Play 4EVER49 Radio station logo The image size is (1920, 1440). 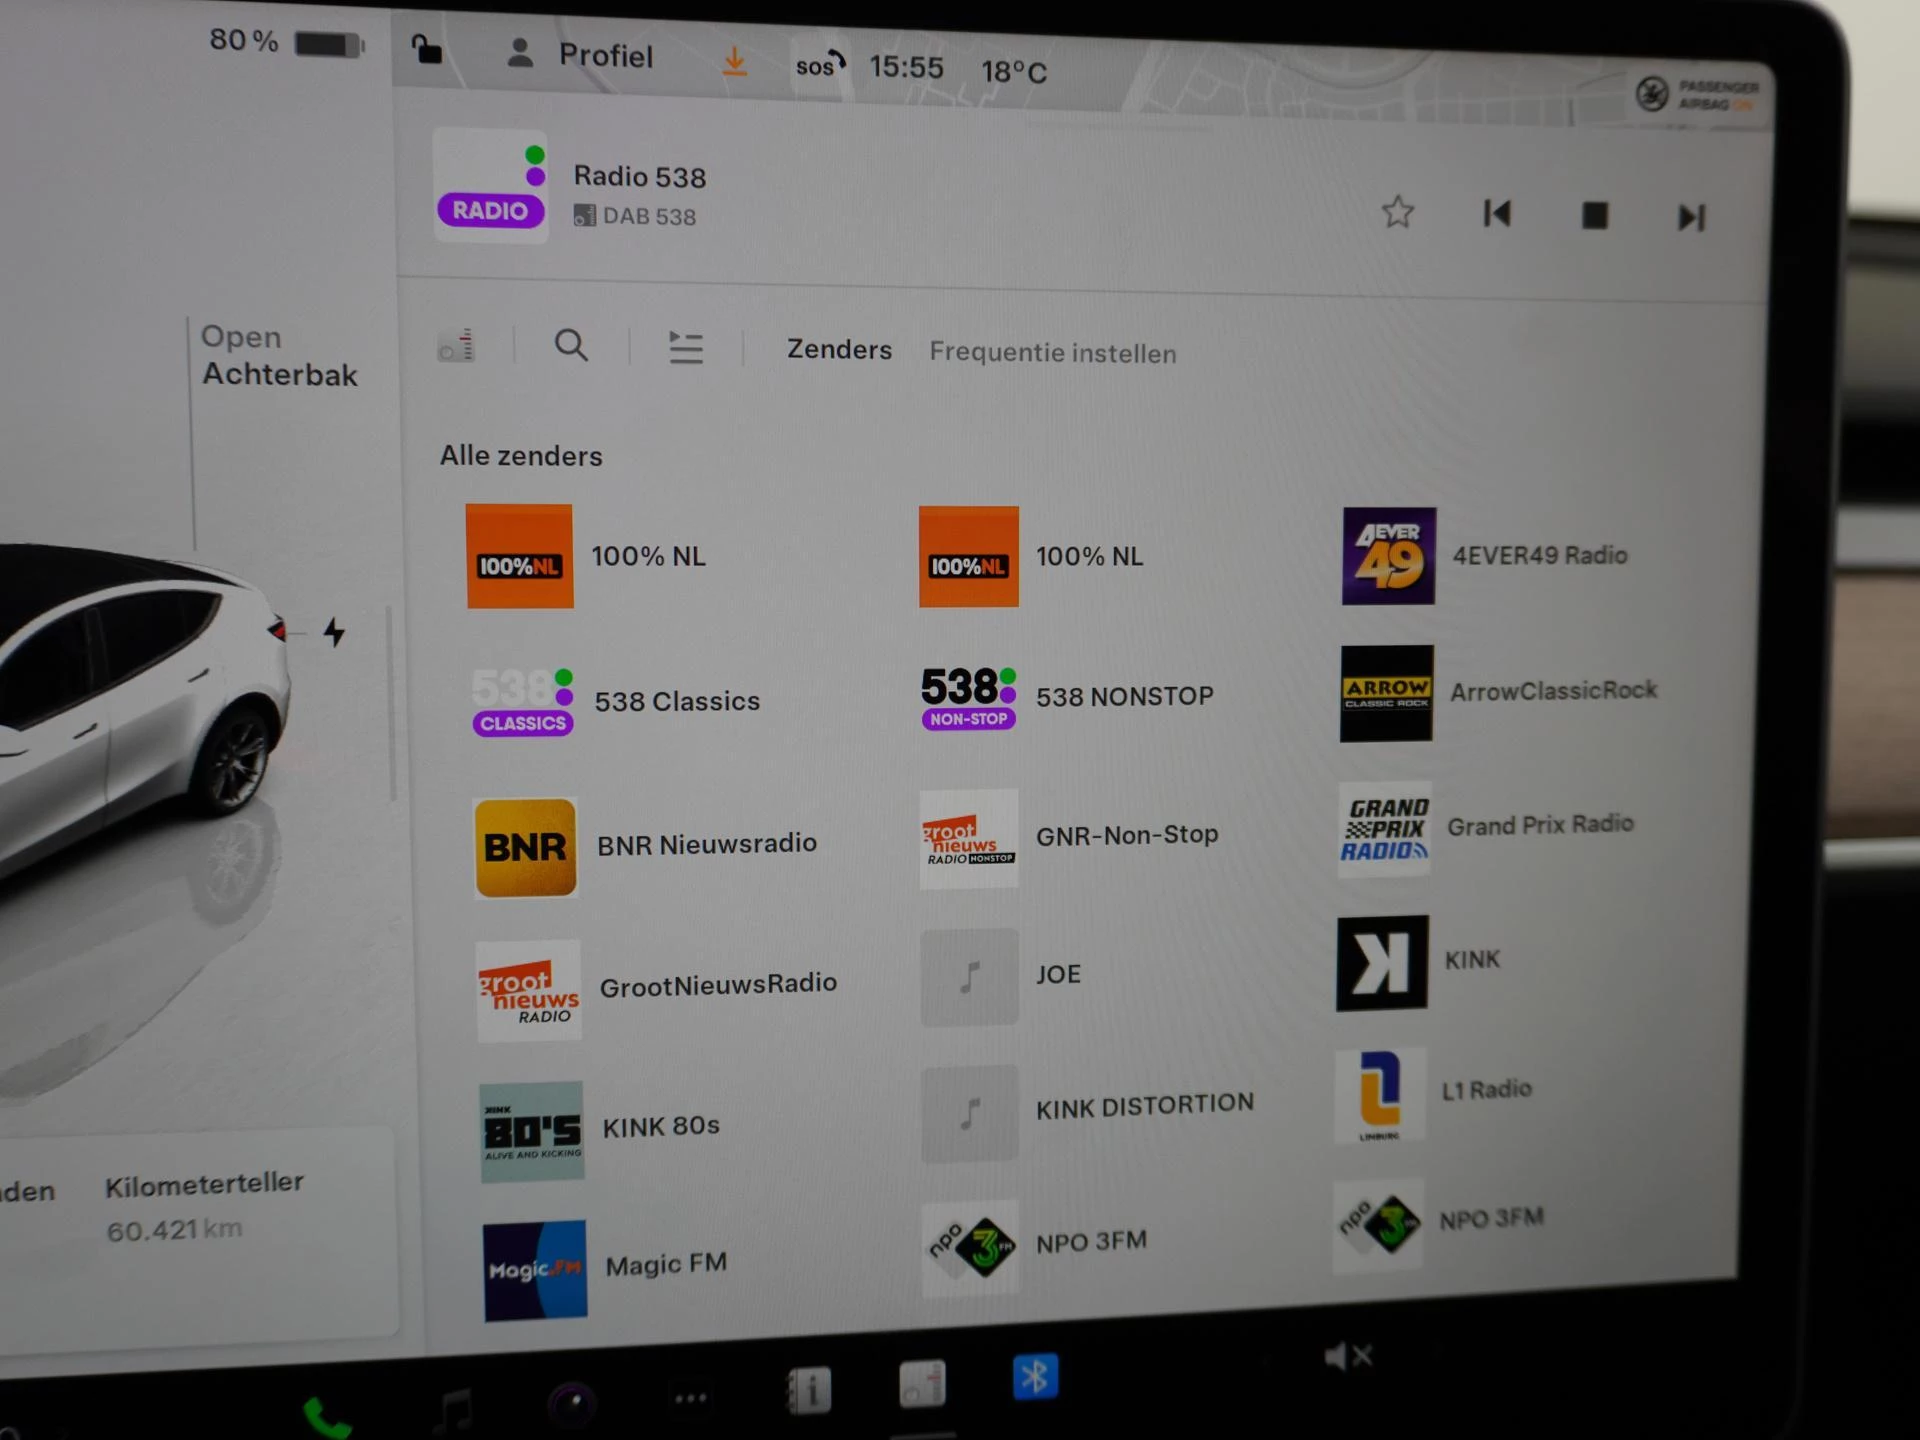[x=1389, y=556]
